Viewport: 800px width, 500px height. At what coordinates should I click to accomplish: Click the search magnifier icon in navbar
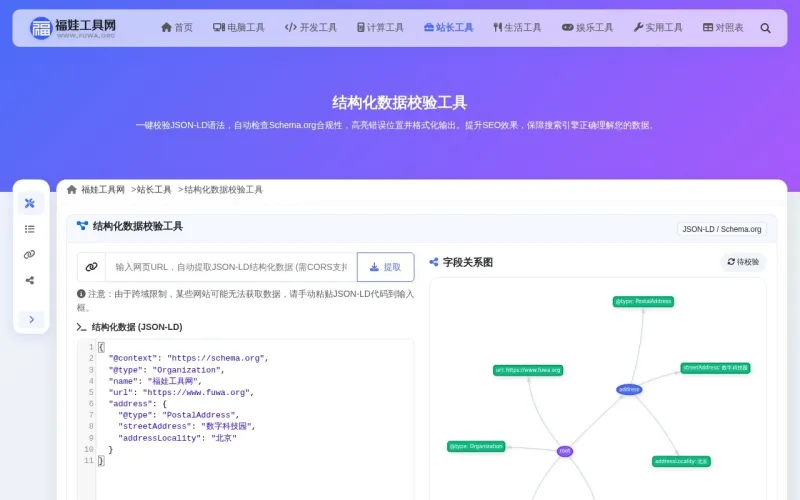tap(765, 28)
